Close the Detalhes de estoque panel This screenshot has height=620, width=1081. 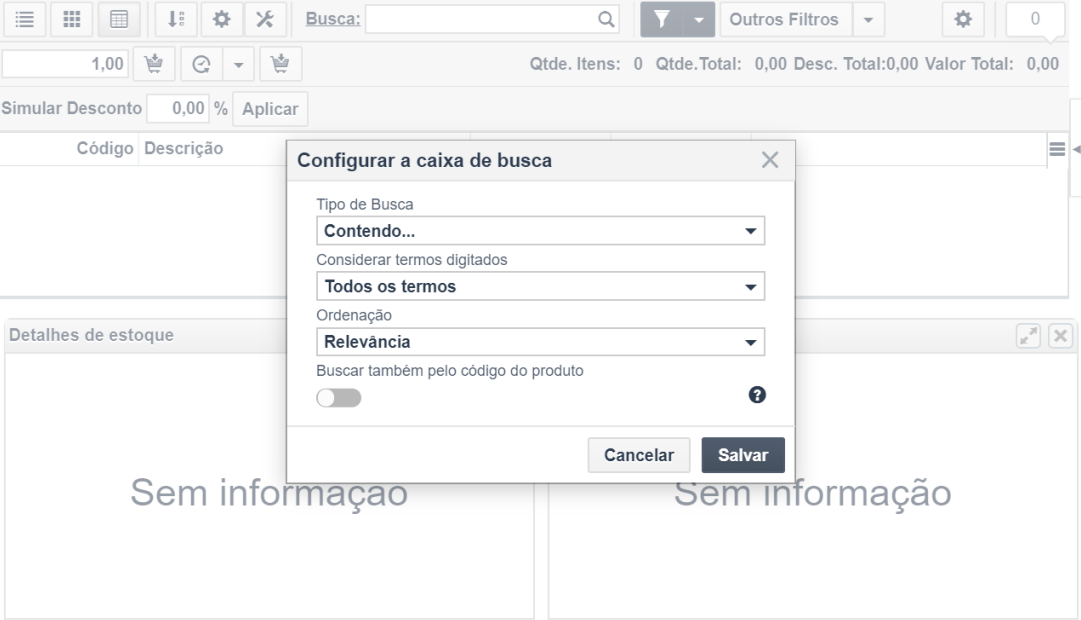click(1060, 336)
